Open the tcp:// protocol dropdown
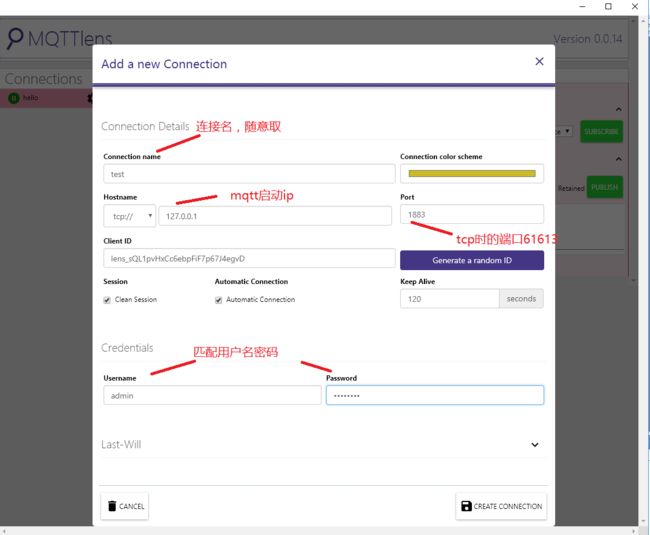Image resolution: width=650 pixels, height=535 pixels. (x=129, y=216)
